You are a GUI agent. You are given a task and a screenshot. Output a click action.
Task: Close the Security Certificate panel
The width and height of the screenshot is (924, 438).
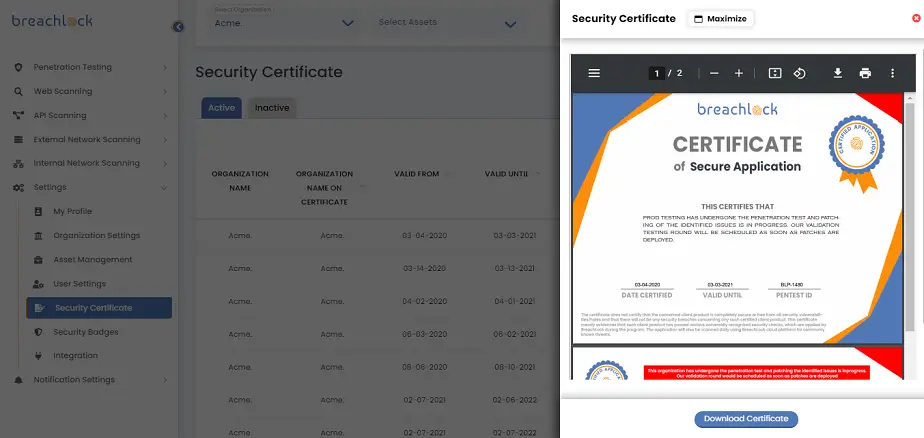coord(916,18)
